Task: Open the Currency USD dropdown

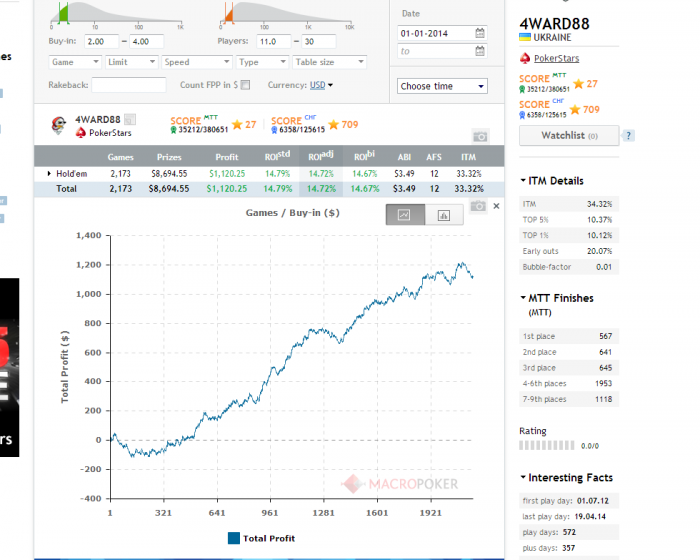Action: 321,85
